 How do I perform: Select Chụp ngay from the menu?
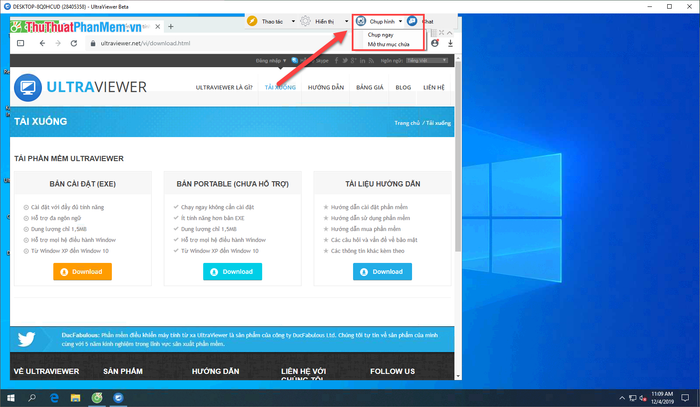pos(381,34)
